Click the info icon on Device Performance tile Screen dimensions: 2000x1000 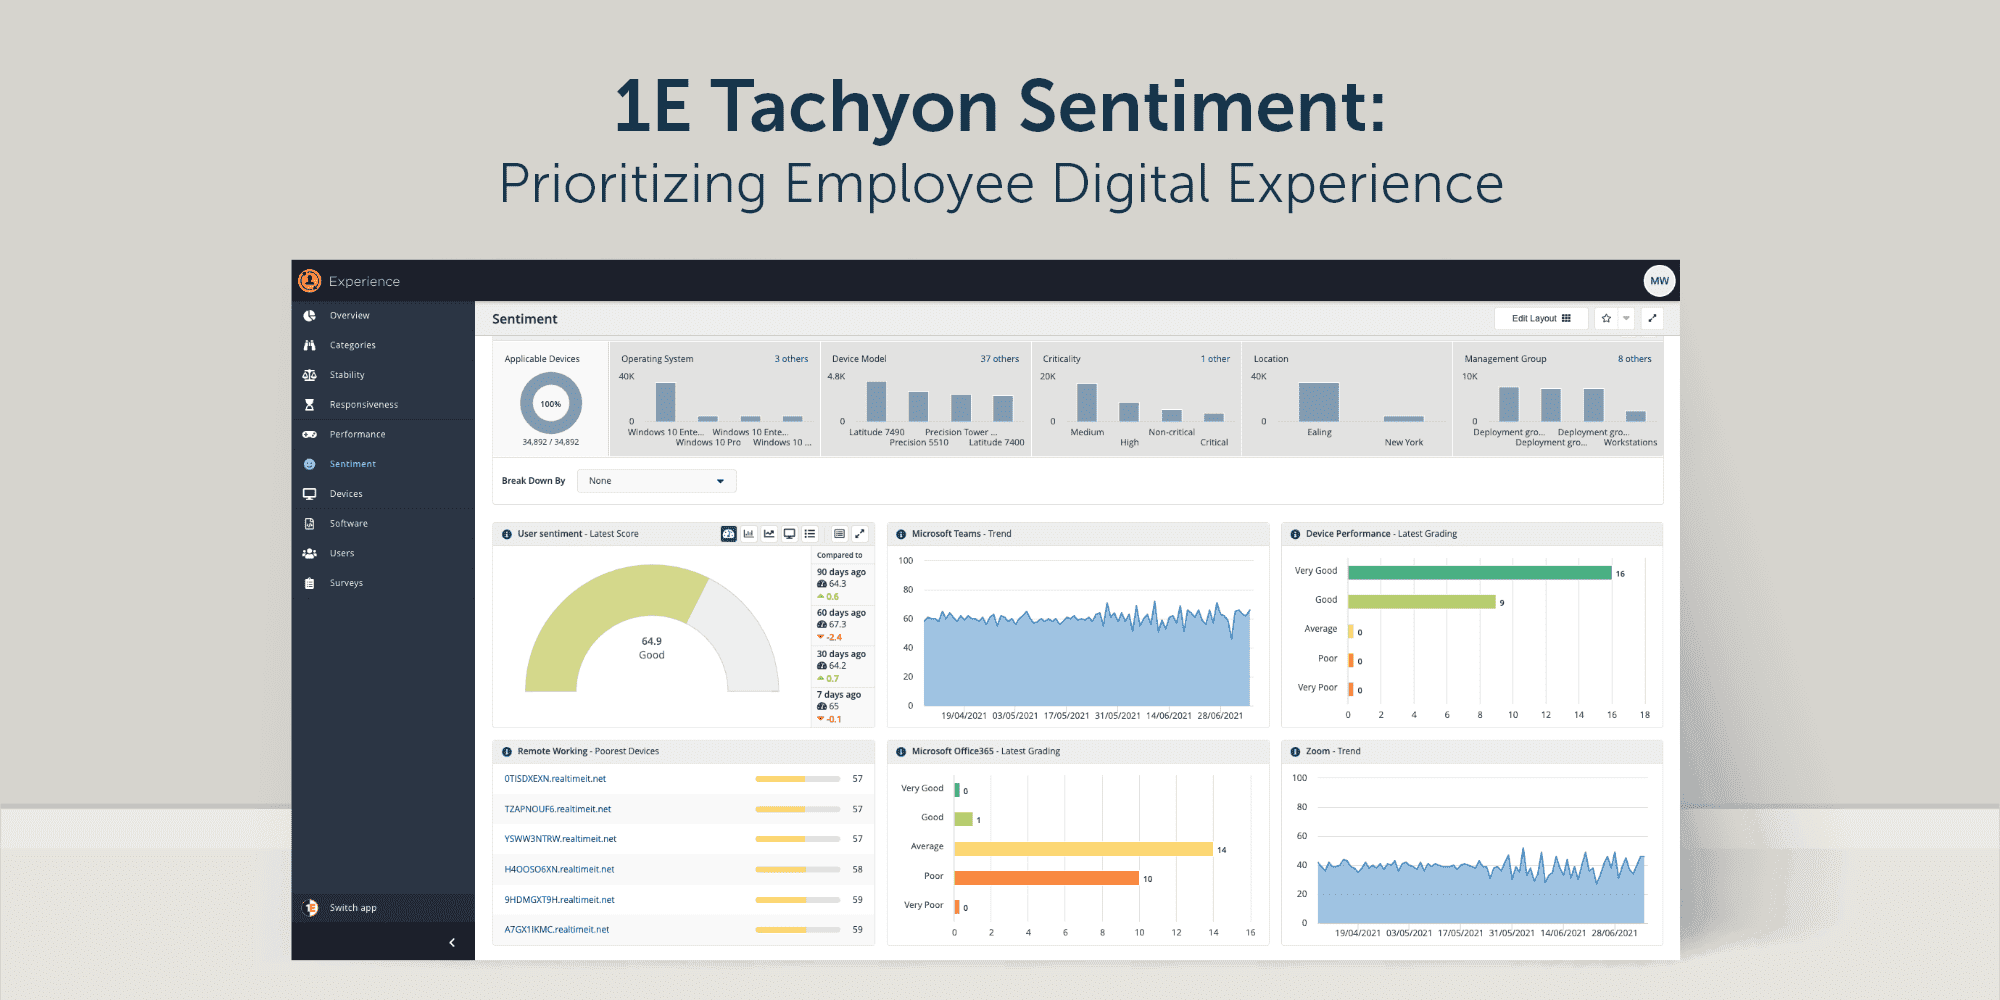pos(1295,534)
